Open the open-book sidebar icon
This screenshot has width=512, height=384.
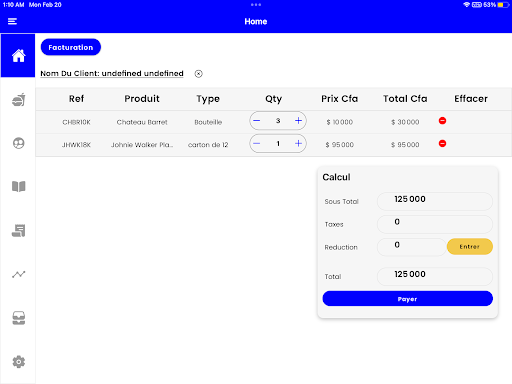(x=19, y=186)
